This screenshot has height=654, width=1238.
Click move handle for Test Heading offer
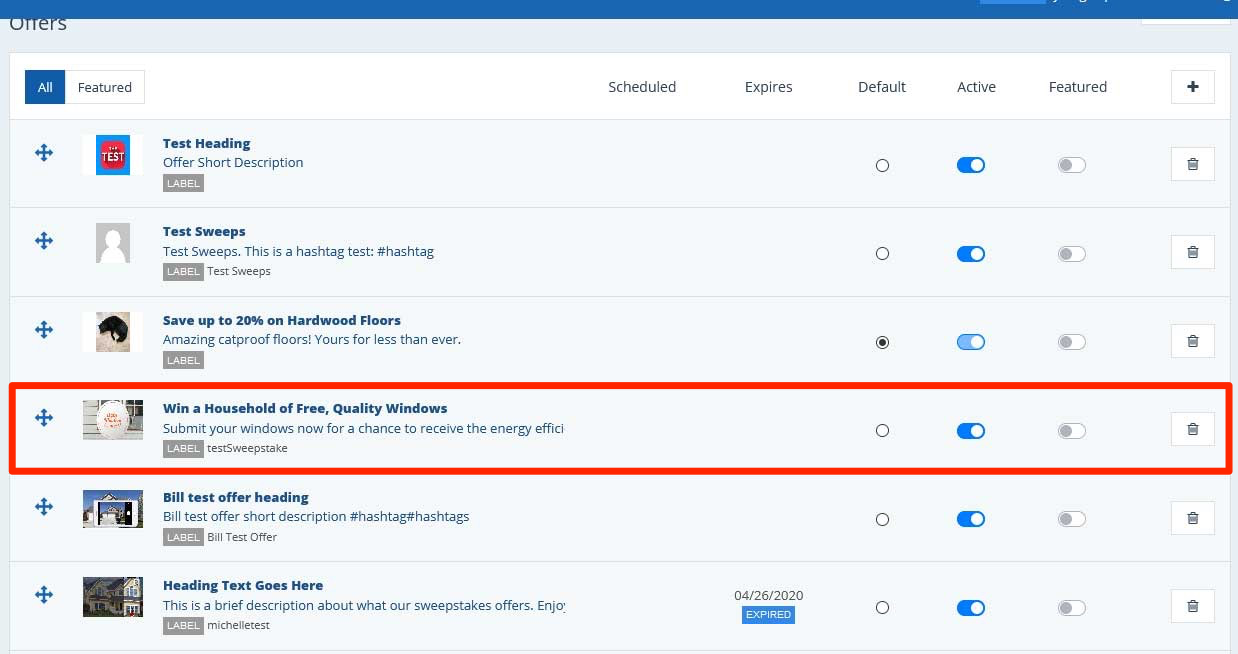44,153
